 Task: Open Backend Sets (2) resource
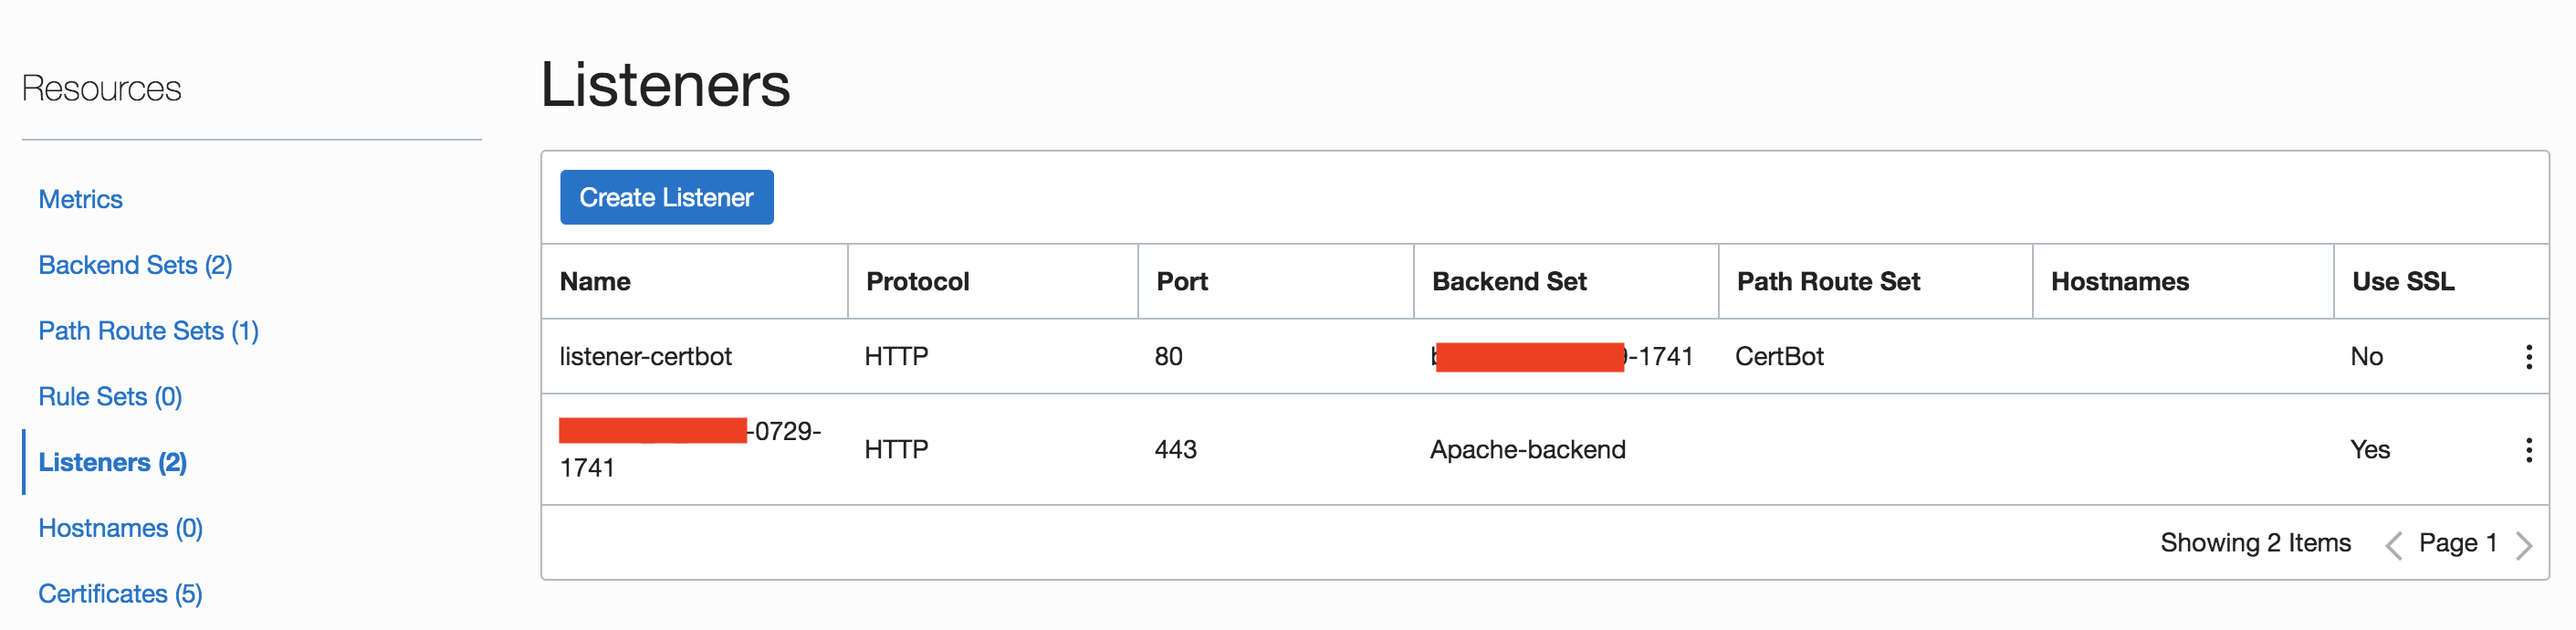(135, 266)
